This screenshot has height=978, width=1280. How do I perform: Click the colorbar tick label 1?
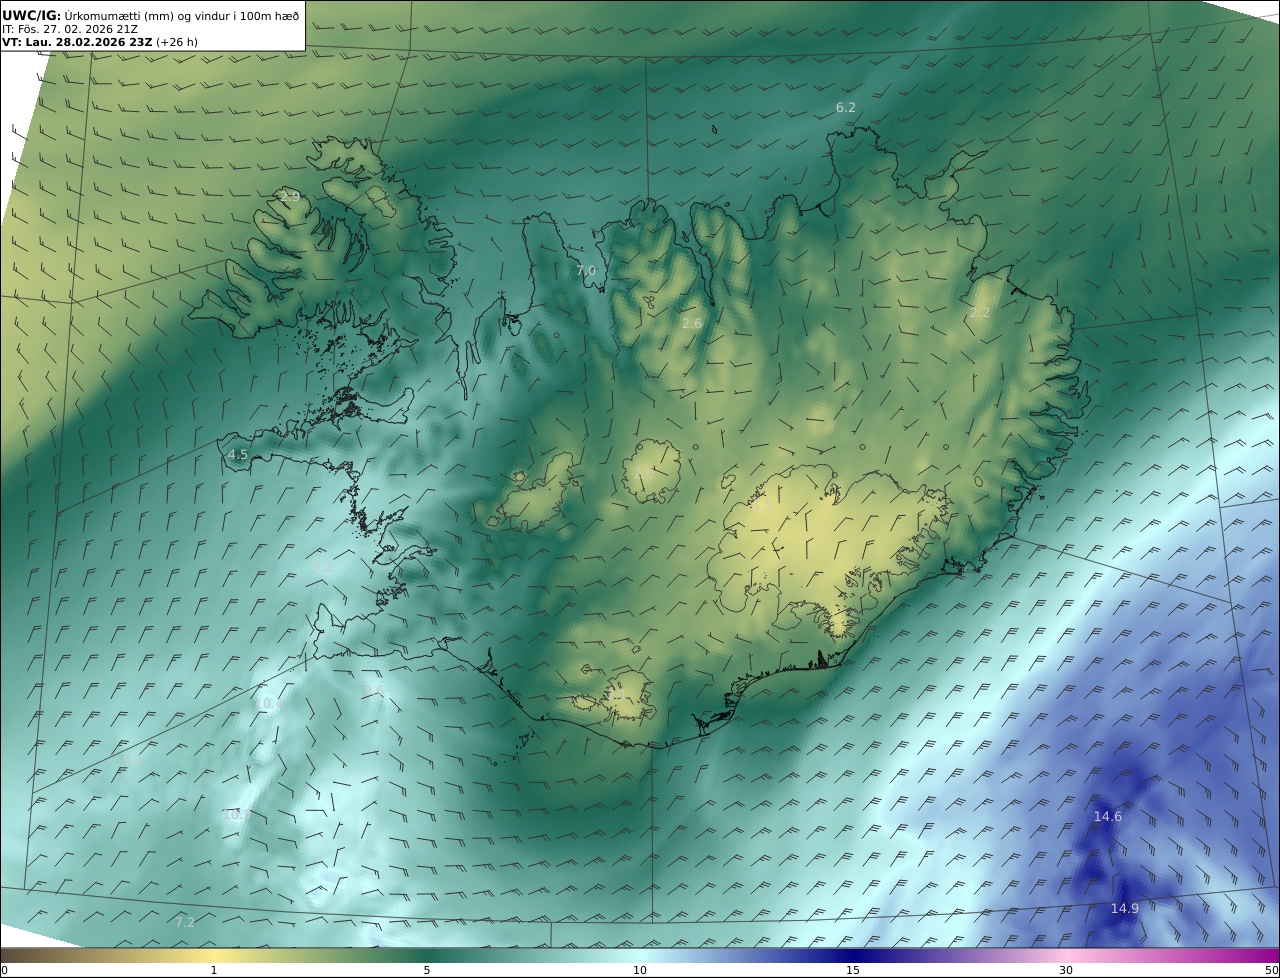pyautogui.click(x=214, y=970)
